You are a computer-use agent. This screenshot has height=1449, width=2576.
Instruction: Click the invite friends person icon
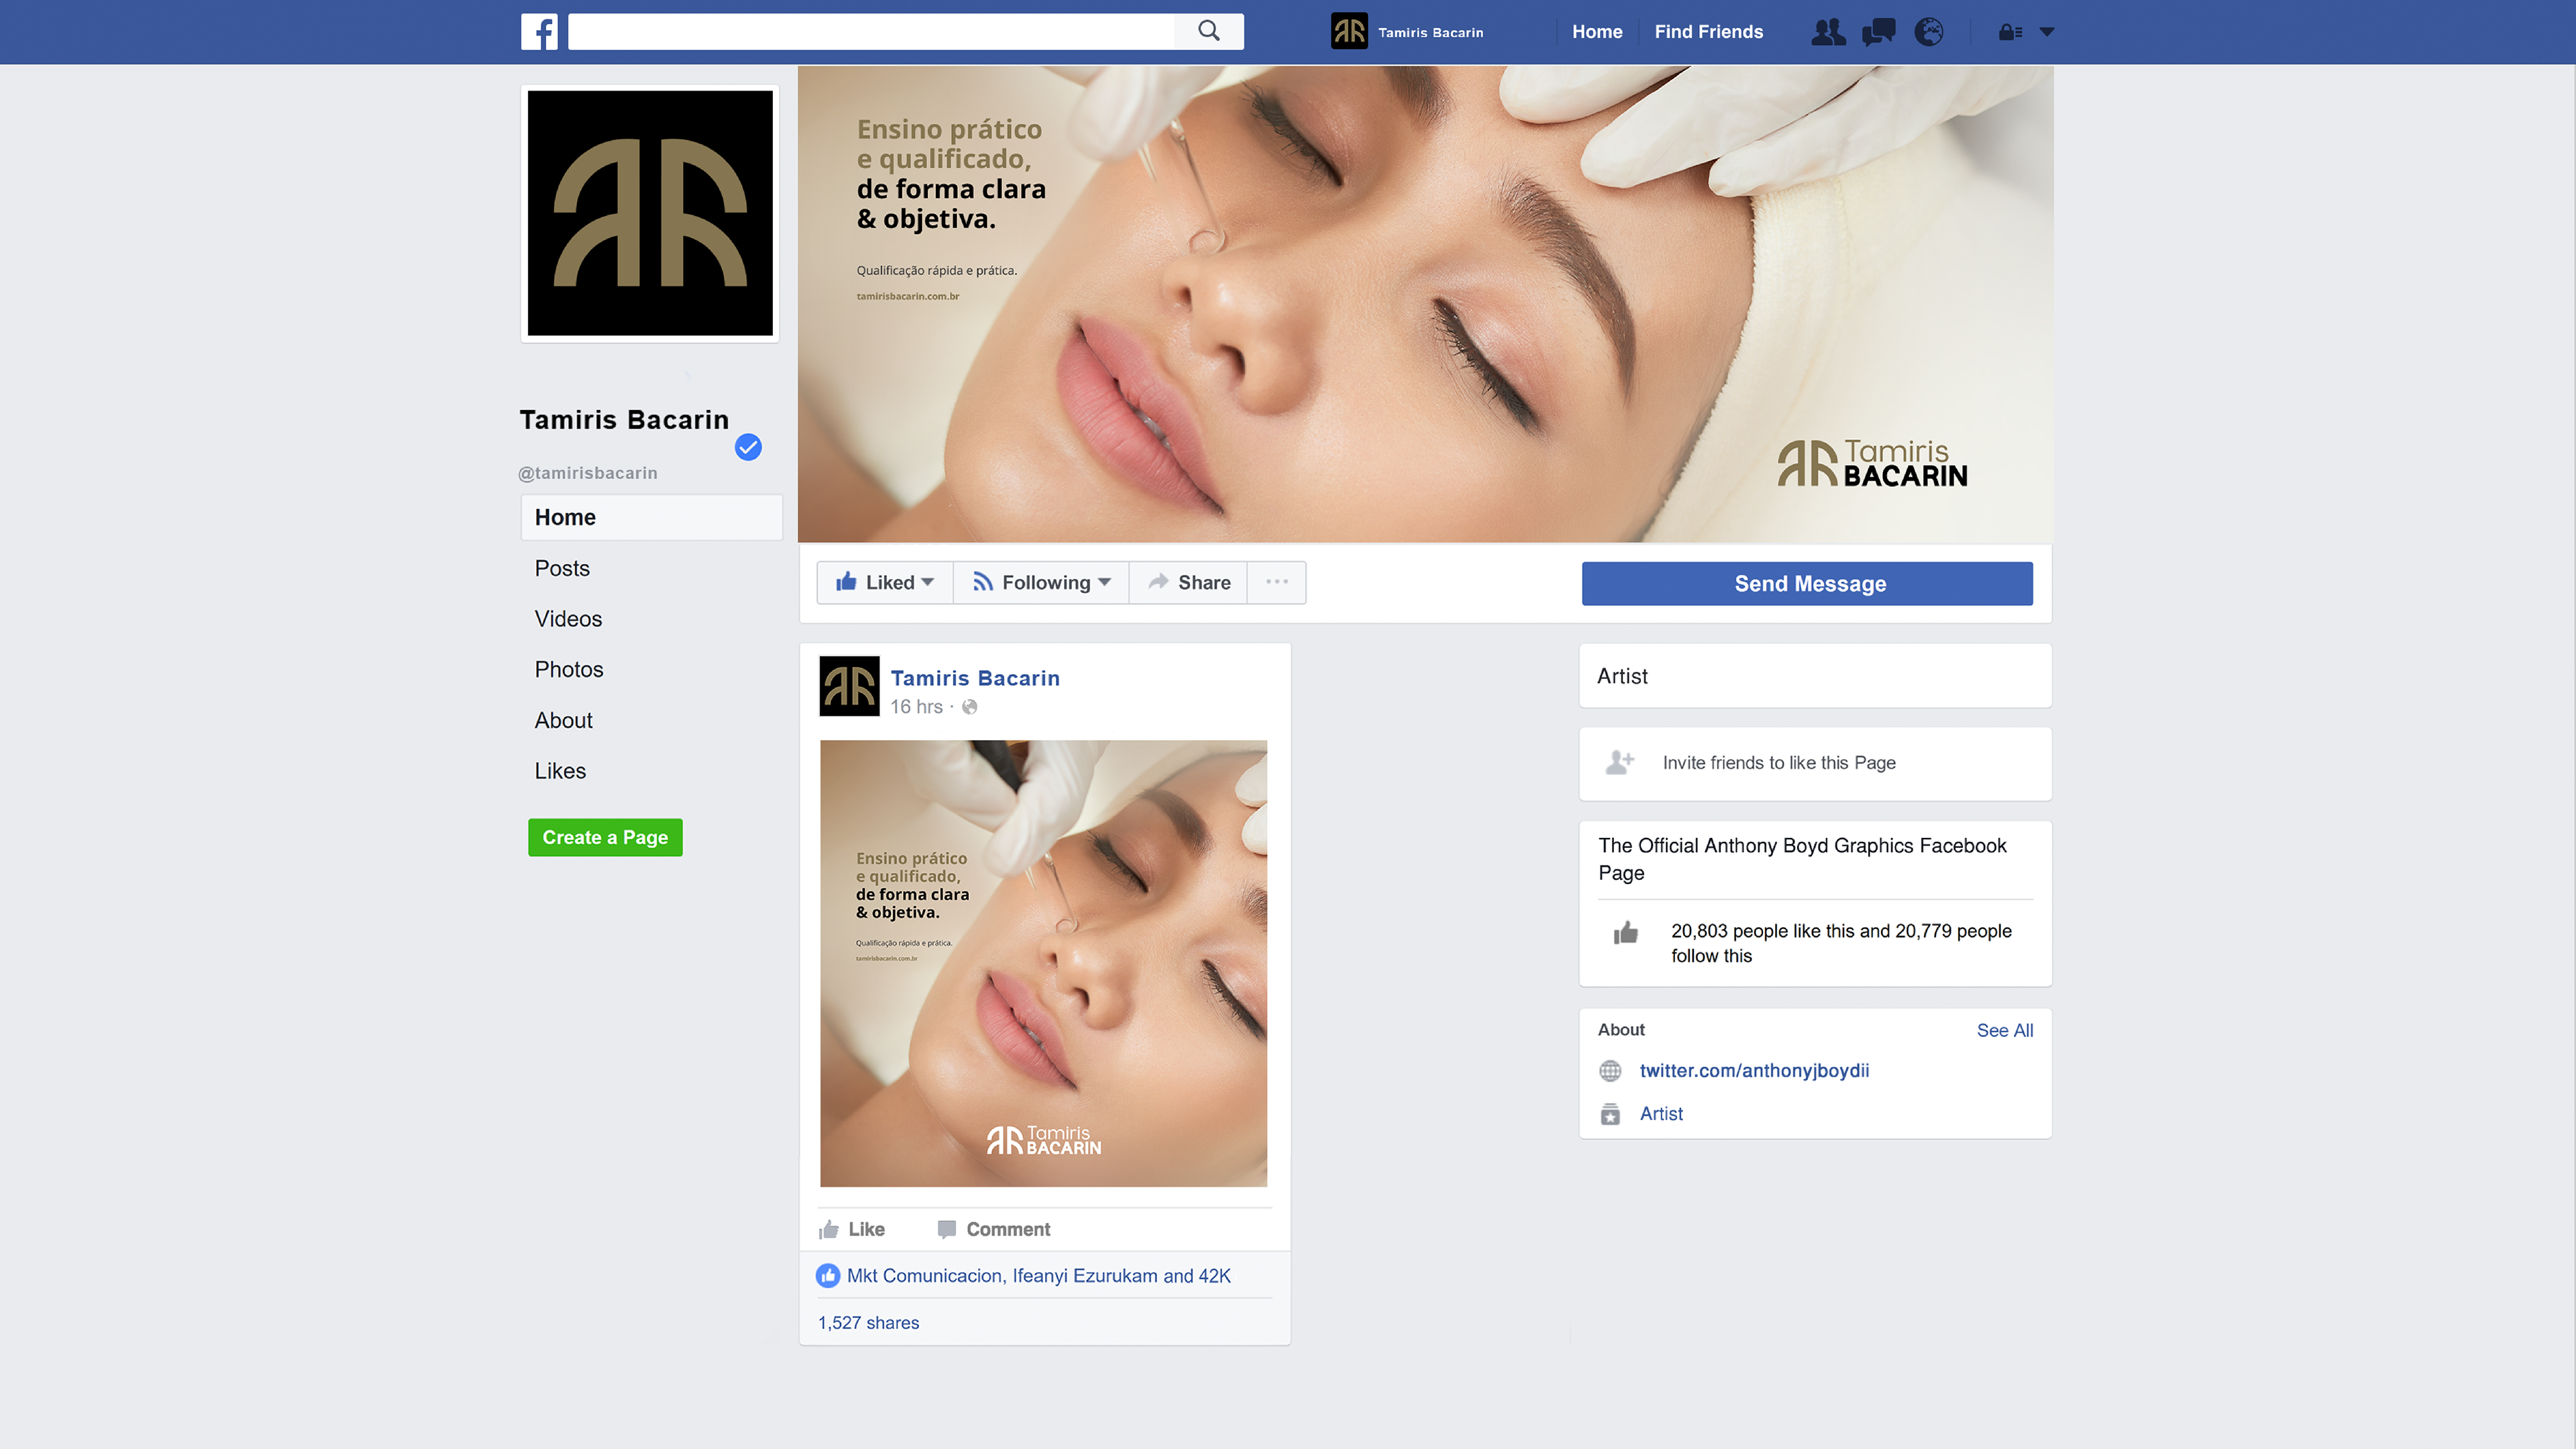[x=1619, y=763]
